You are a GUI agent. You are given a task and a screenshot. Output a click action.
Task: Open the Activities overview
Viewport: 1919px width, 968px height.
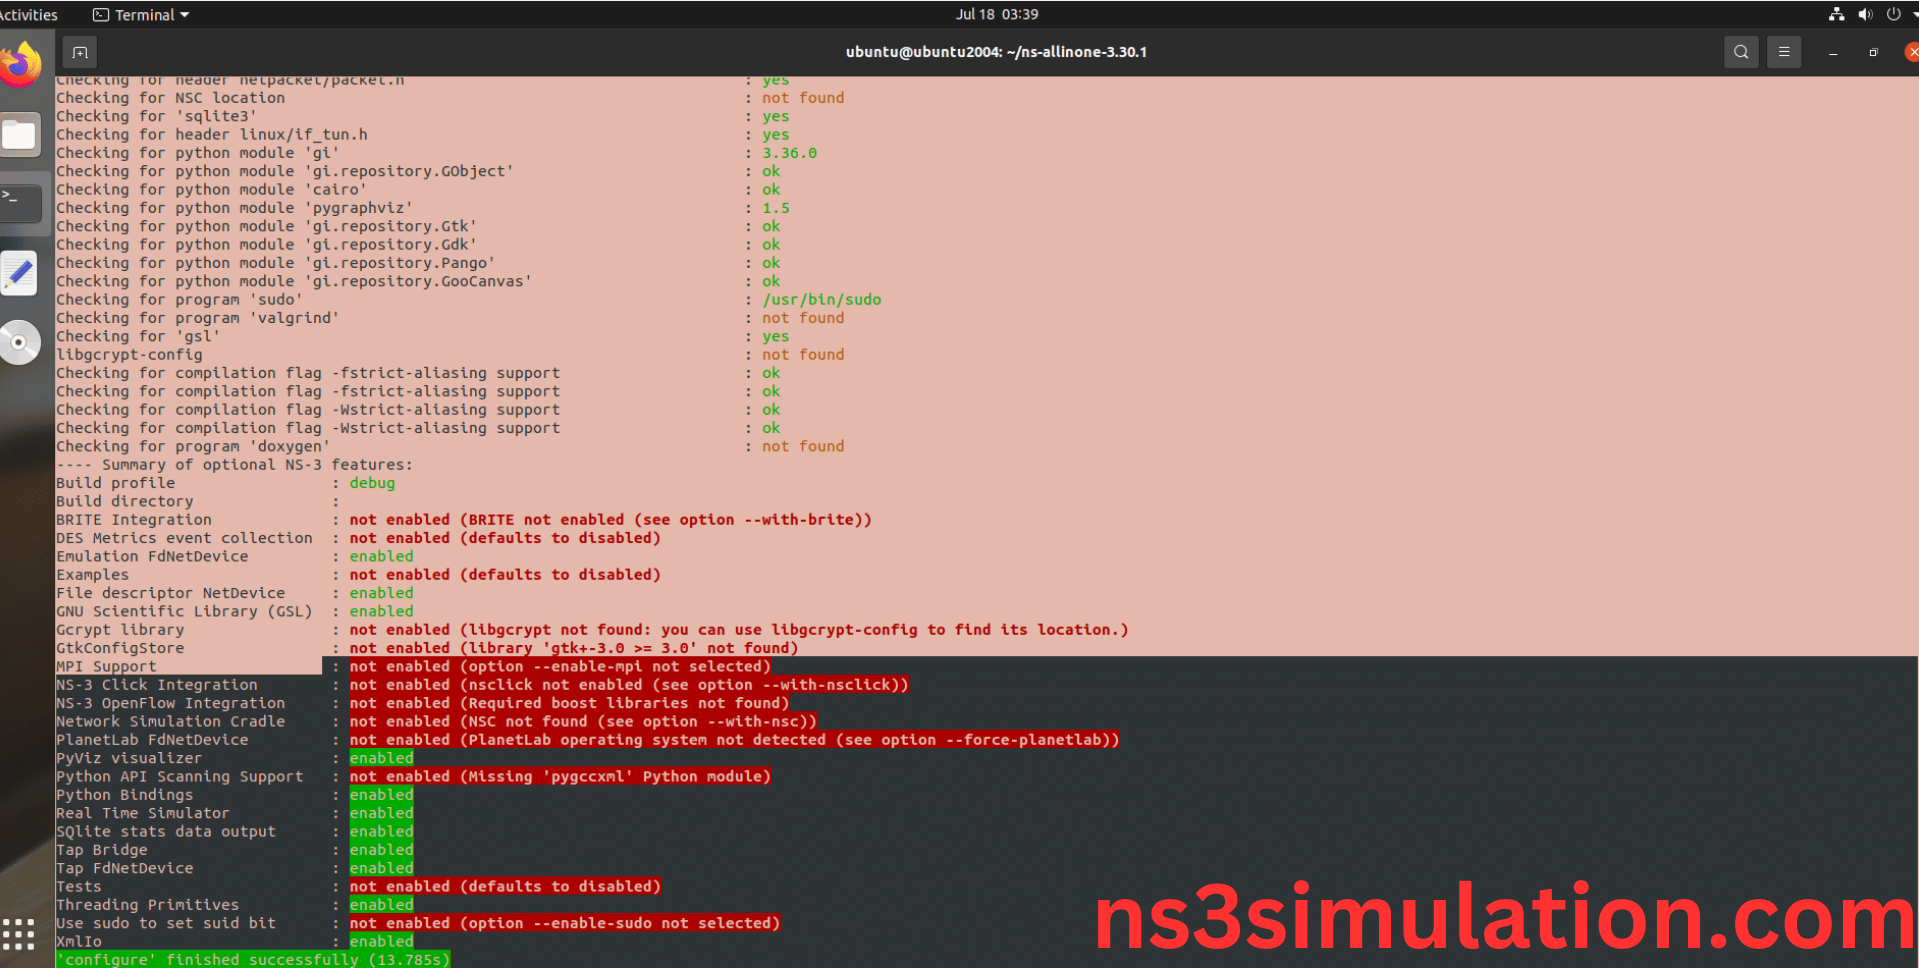pos(29,14)
